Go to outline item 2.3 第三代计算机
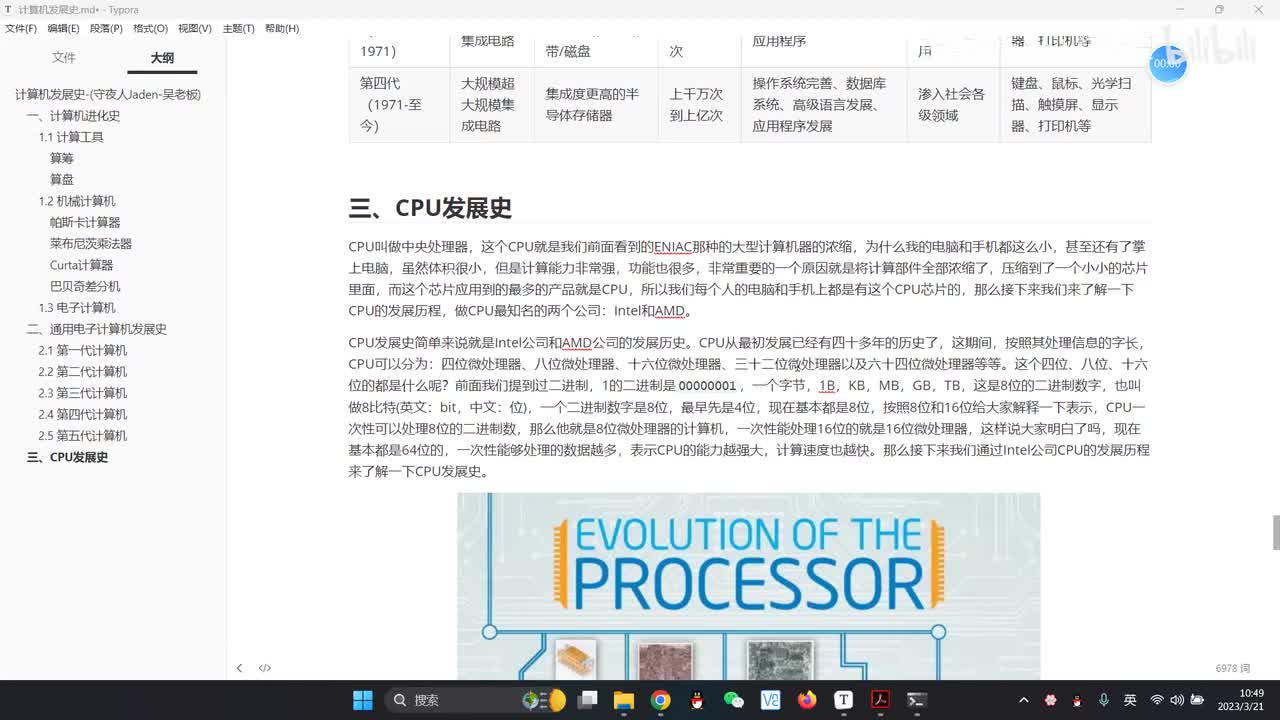 coord(83,393)
